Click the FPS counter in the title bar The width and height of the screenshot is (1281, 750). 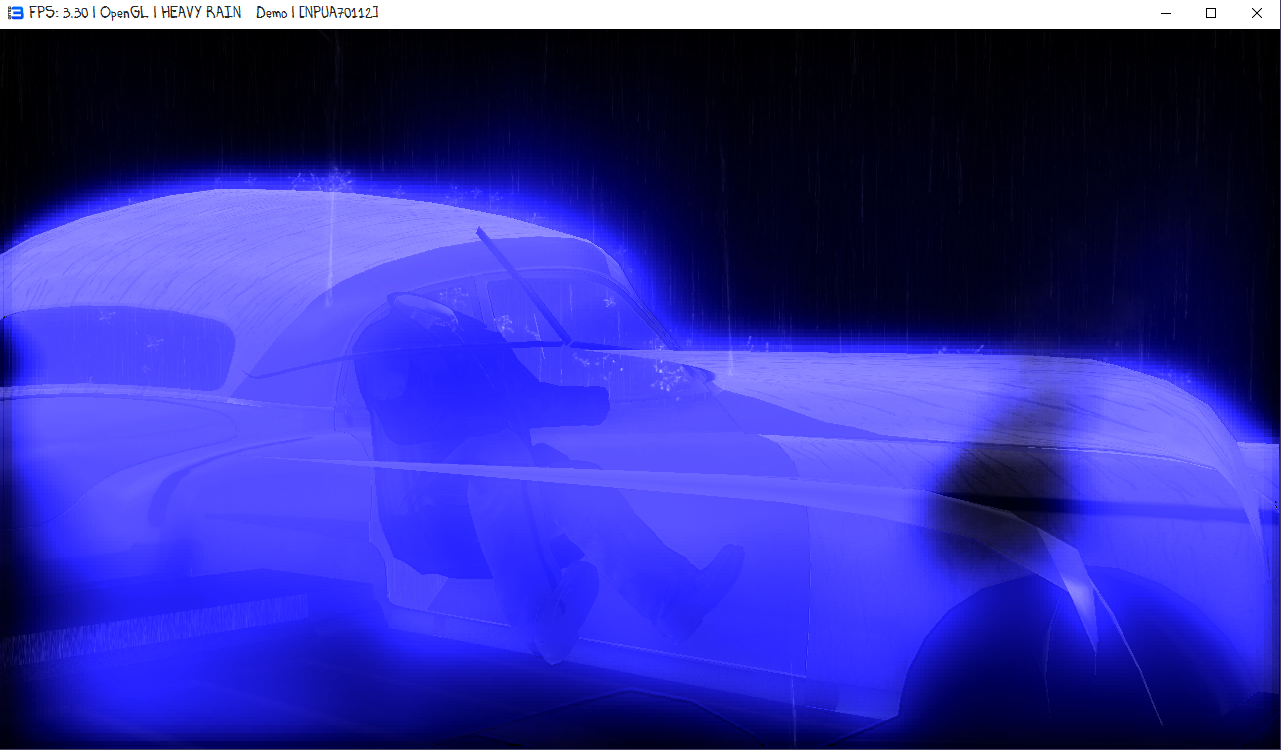pyautogui.click(x=58, y=13)
